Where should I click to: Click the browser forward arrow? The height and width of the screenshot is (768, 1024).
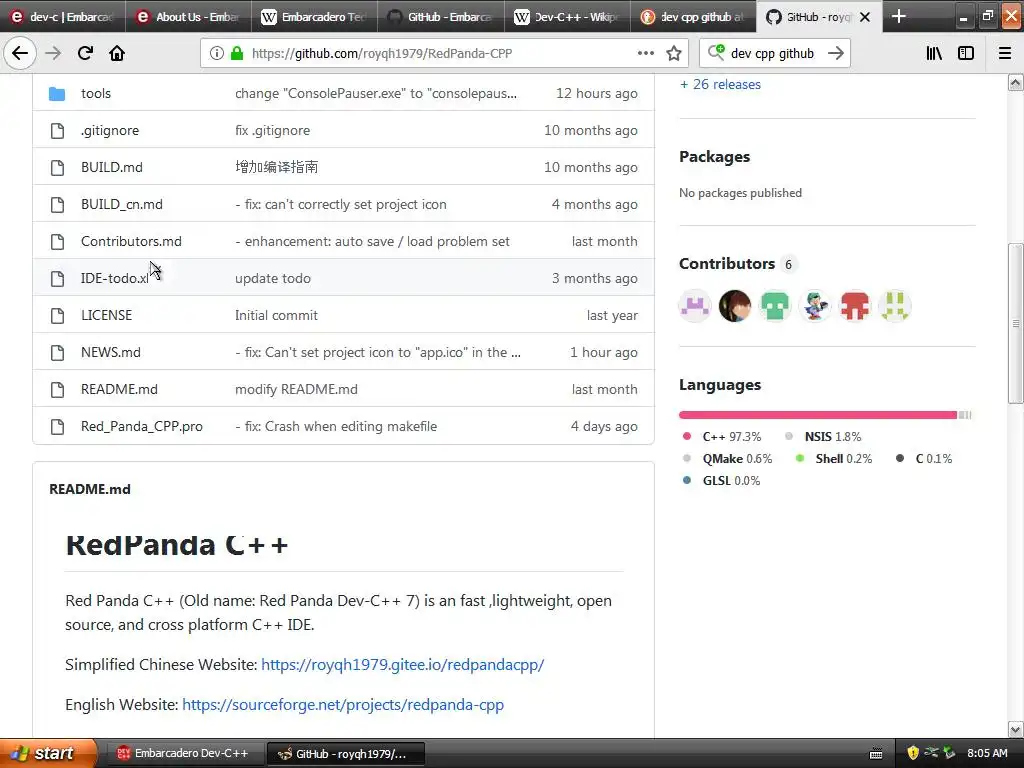[53, 53]
